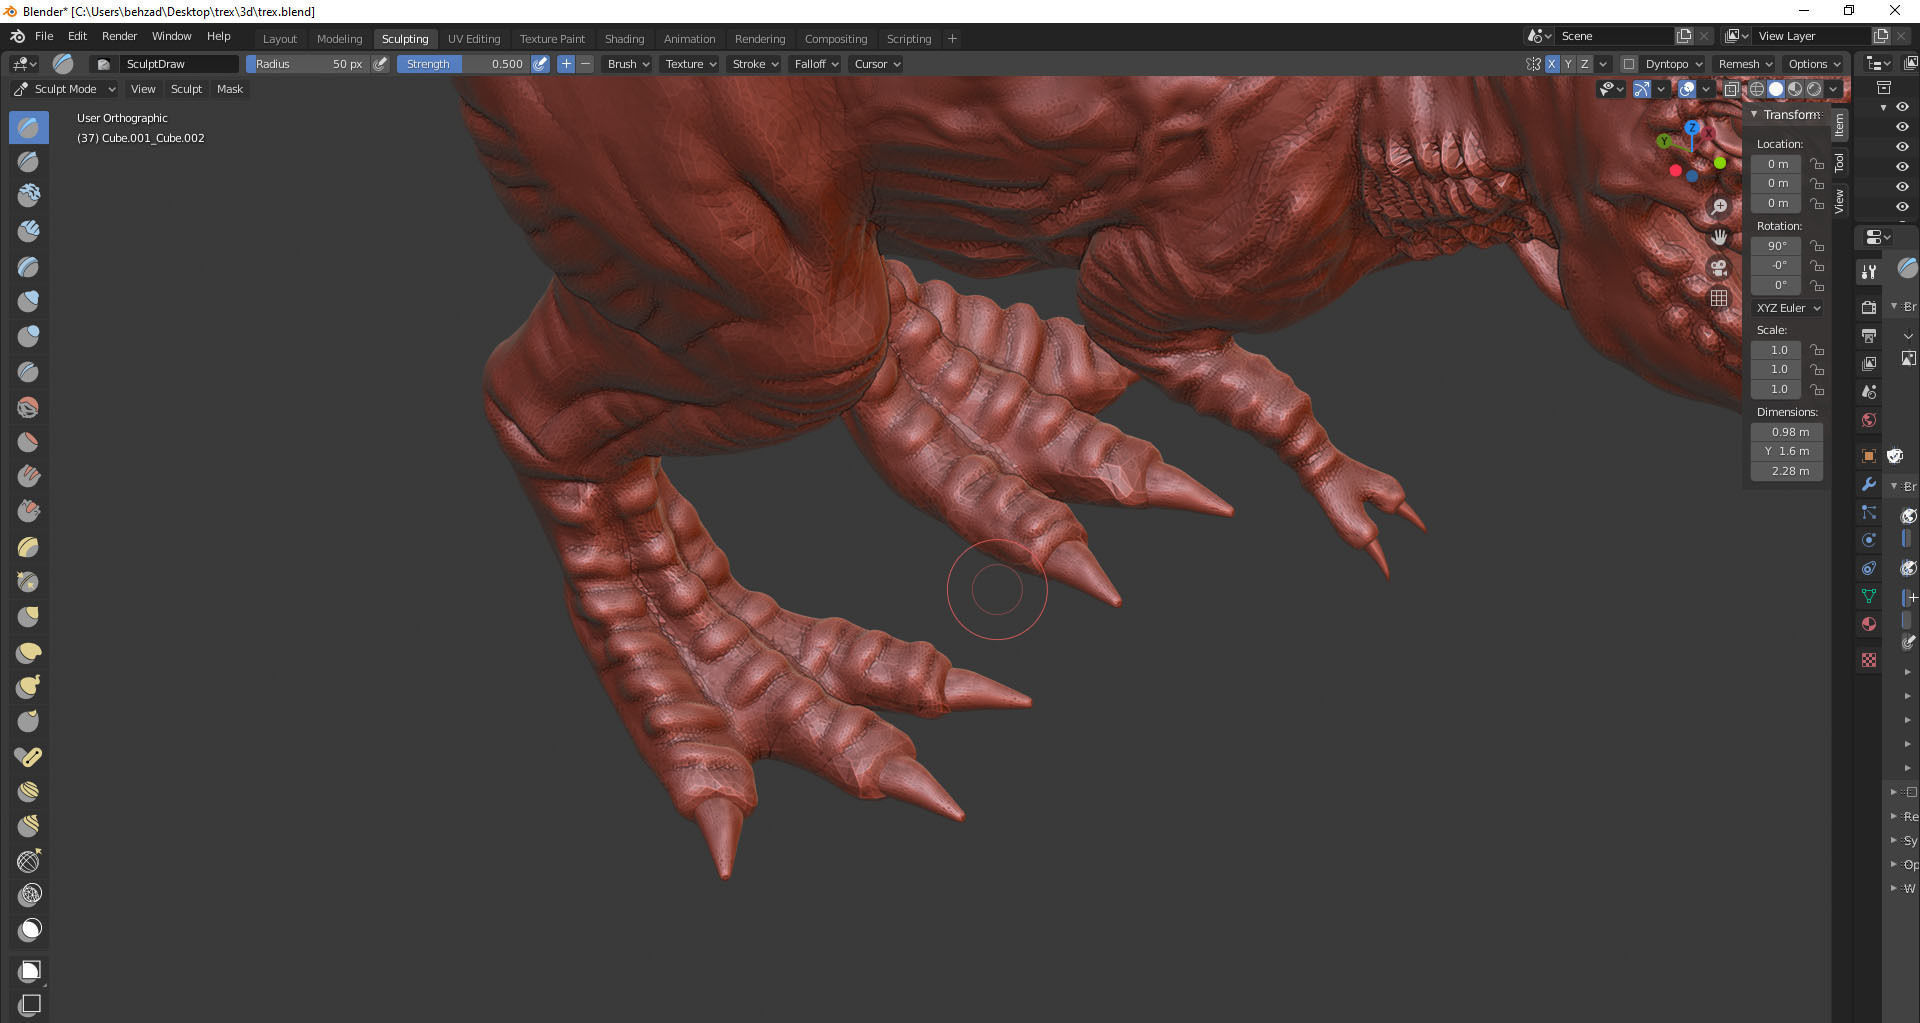Image resolution: width=1920 pixels, height=1023 pixels.
Task: Open the viewport shading options dropdown
Action: (1833, 89)
